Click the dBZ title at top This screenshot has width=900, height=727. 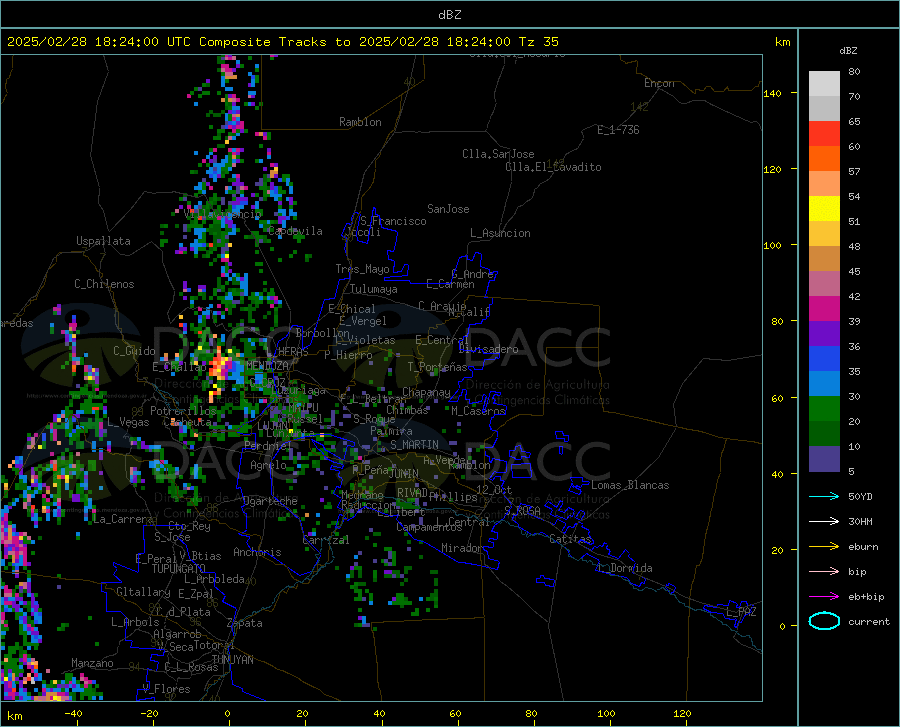coord(449,15)
